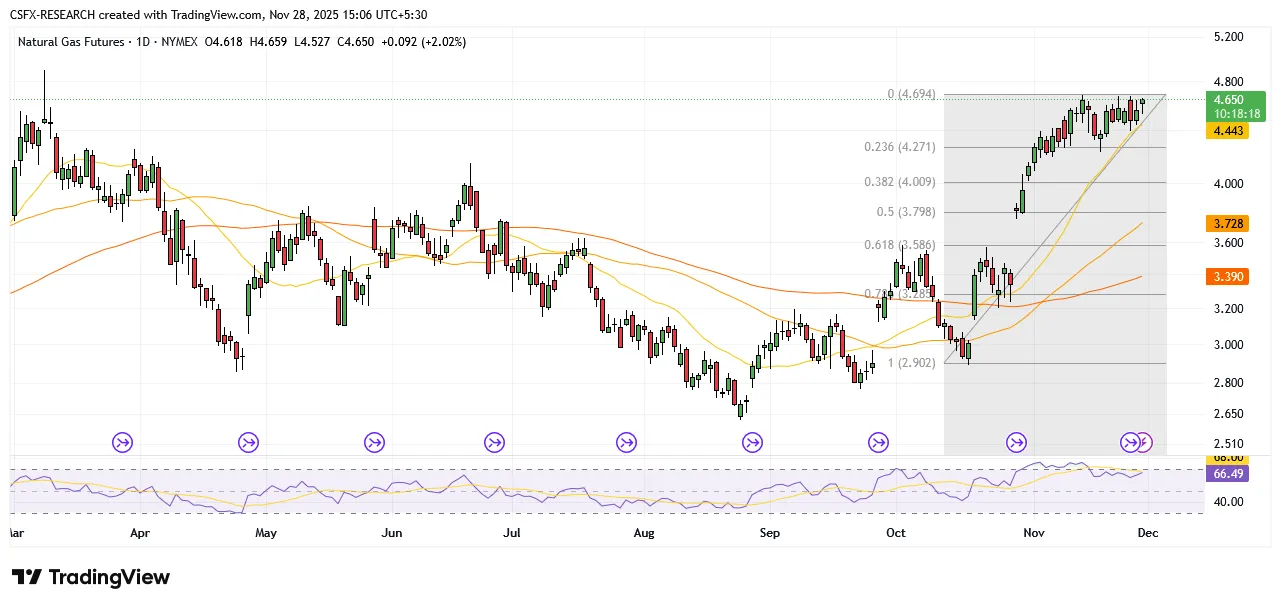Click the Dec label on the time axis
This screenshot has width=1281, height=607.
1147,533
